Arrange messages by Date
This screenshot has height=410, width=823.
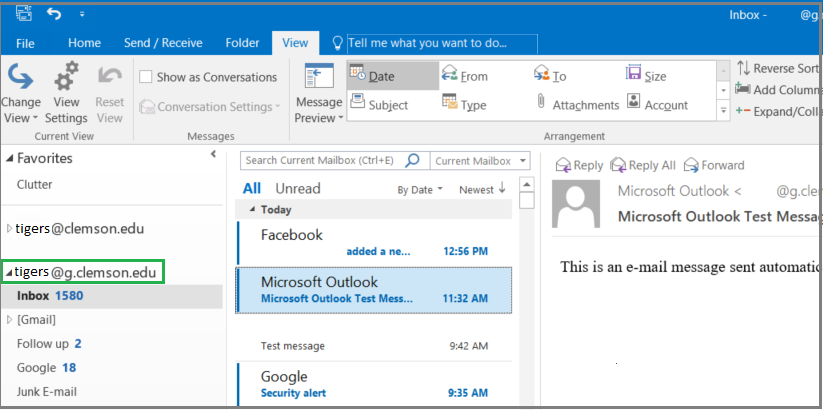pos(393,76)
